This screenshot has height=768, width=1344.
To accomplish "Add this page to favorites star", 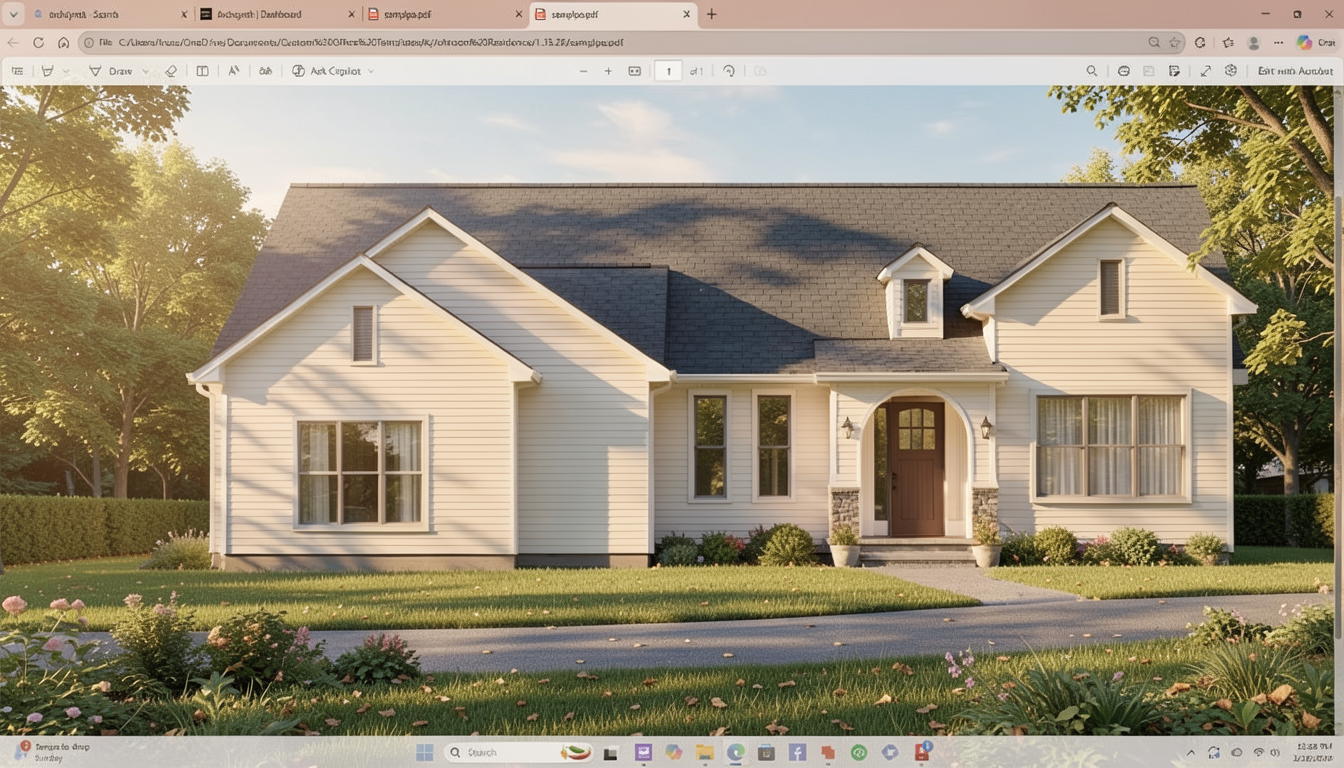I will click(1176, 43).
